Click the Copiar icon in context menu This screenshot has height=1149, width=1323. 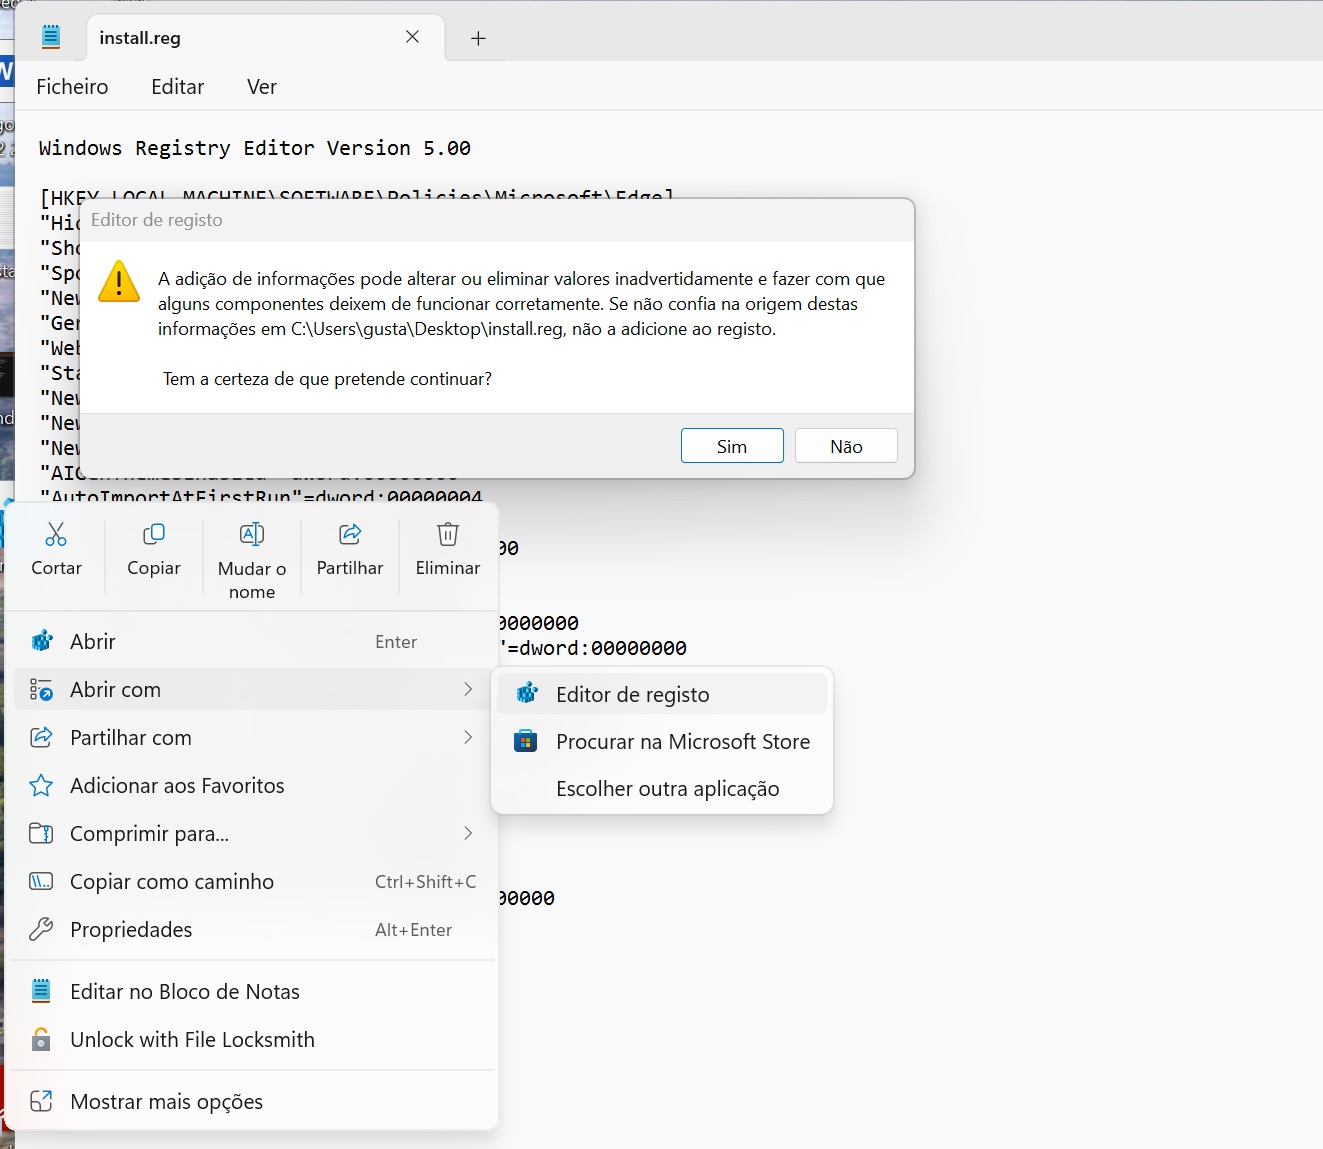(154, 535)
